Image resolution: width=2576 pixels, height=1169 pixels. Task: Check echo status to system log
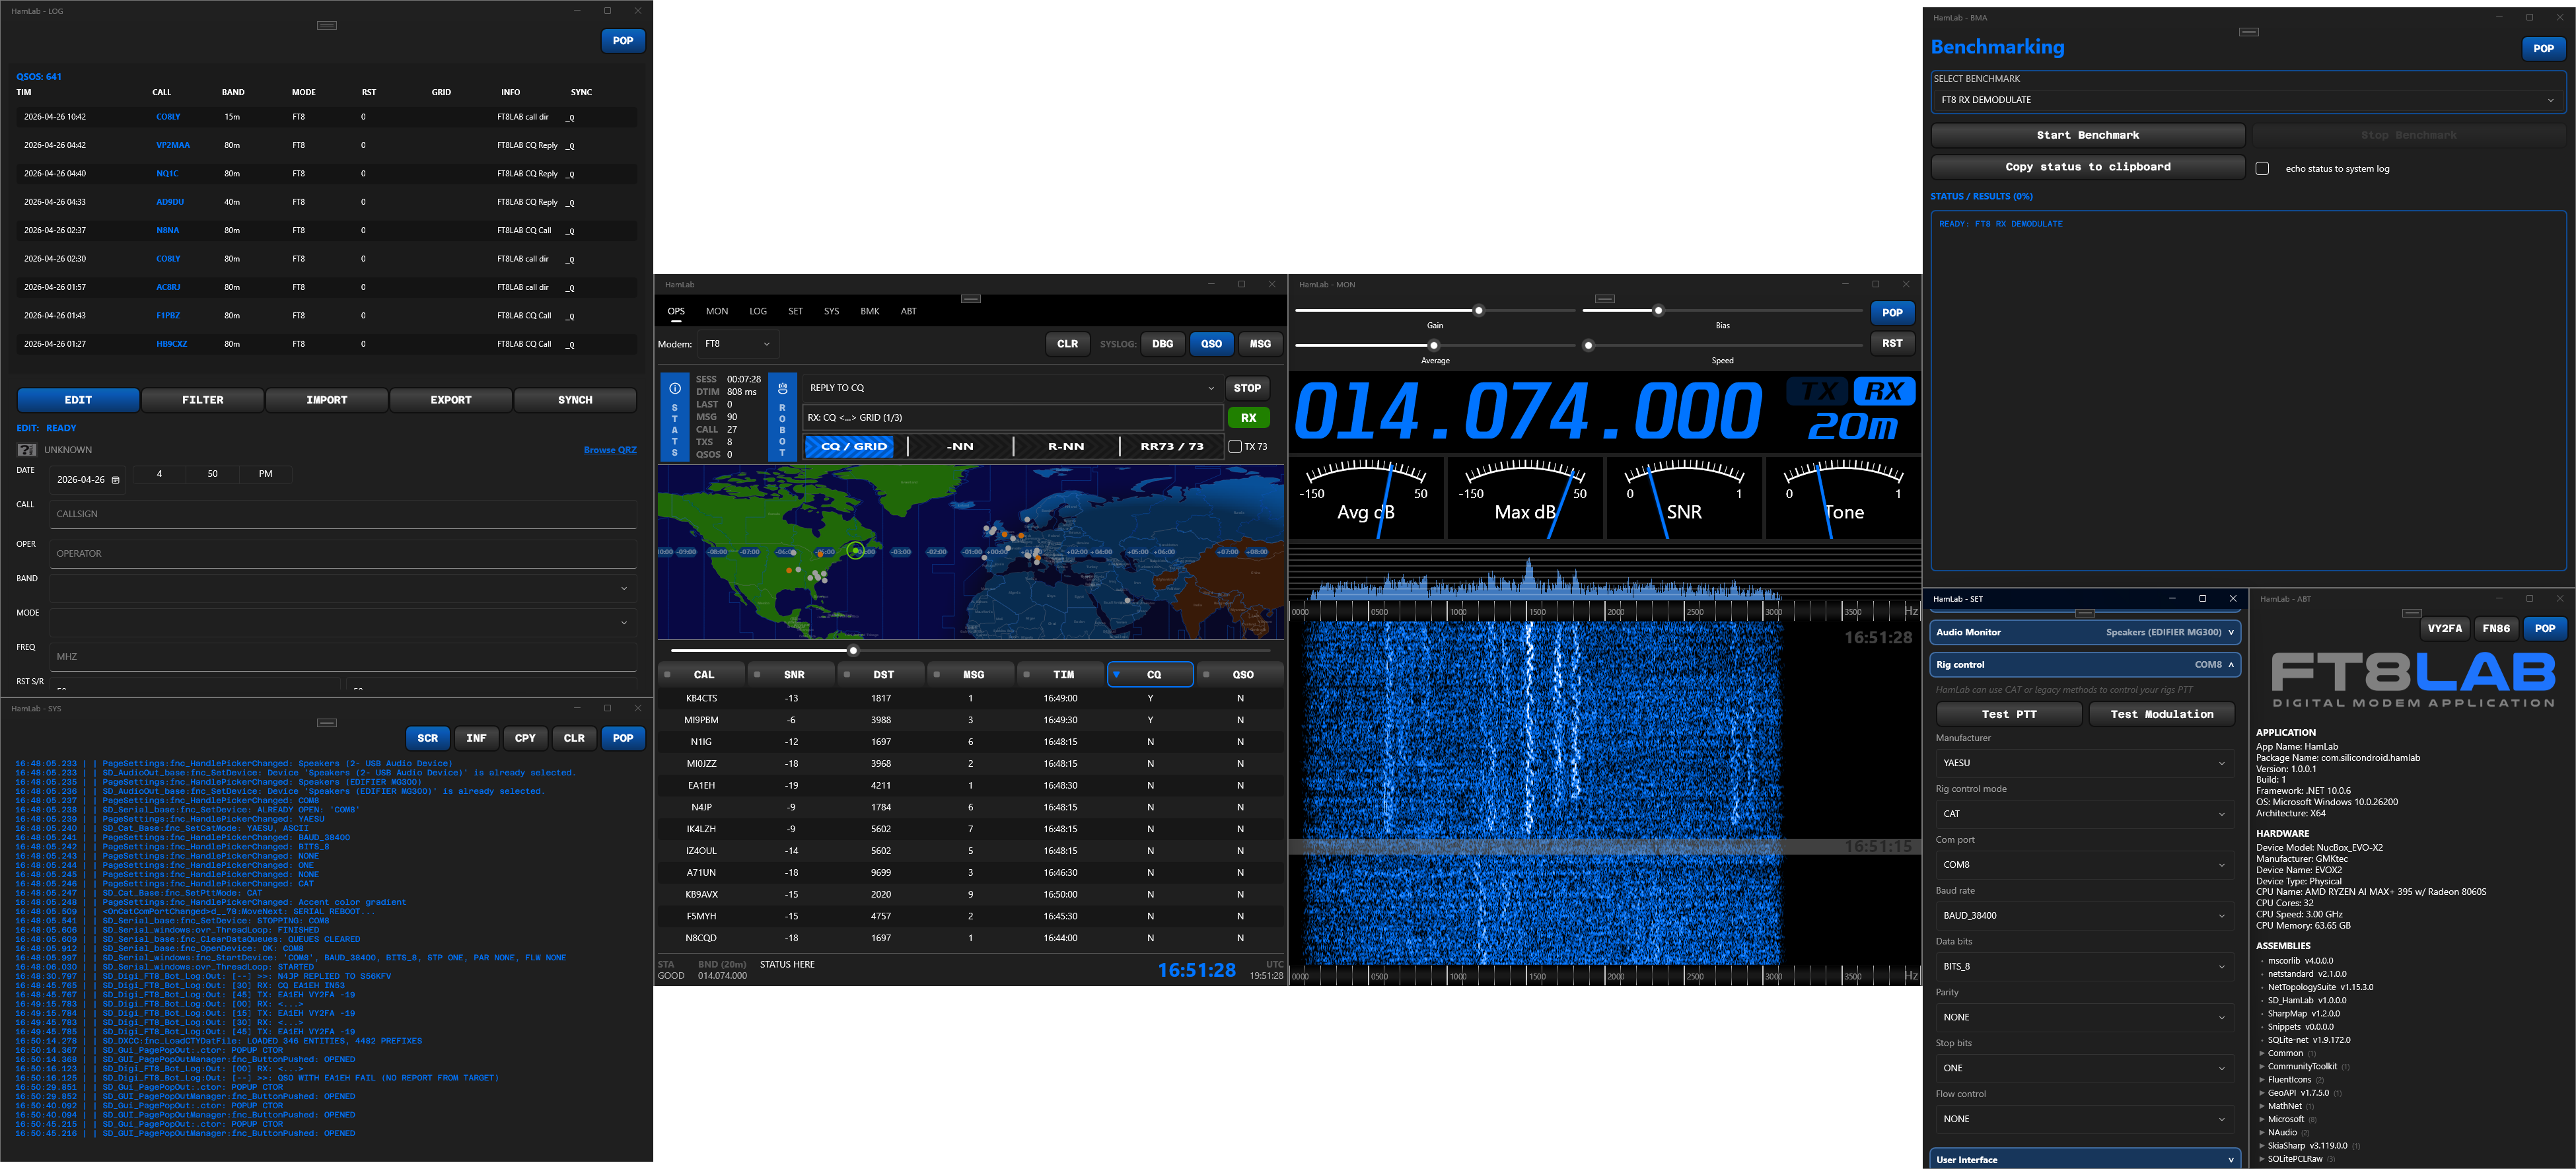tap(2262, 168)
